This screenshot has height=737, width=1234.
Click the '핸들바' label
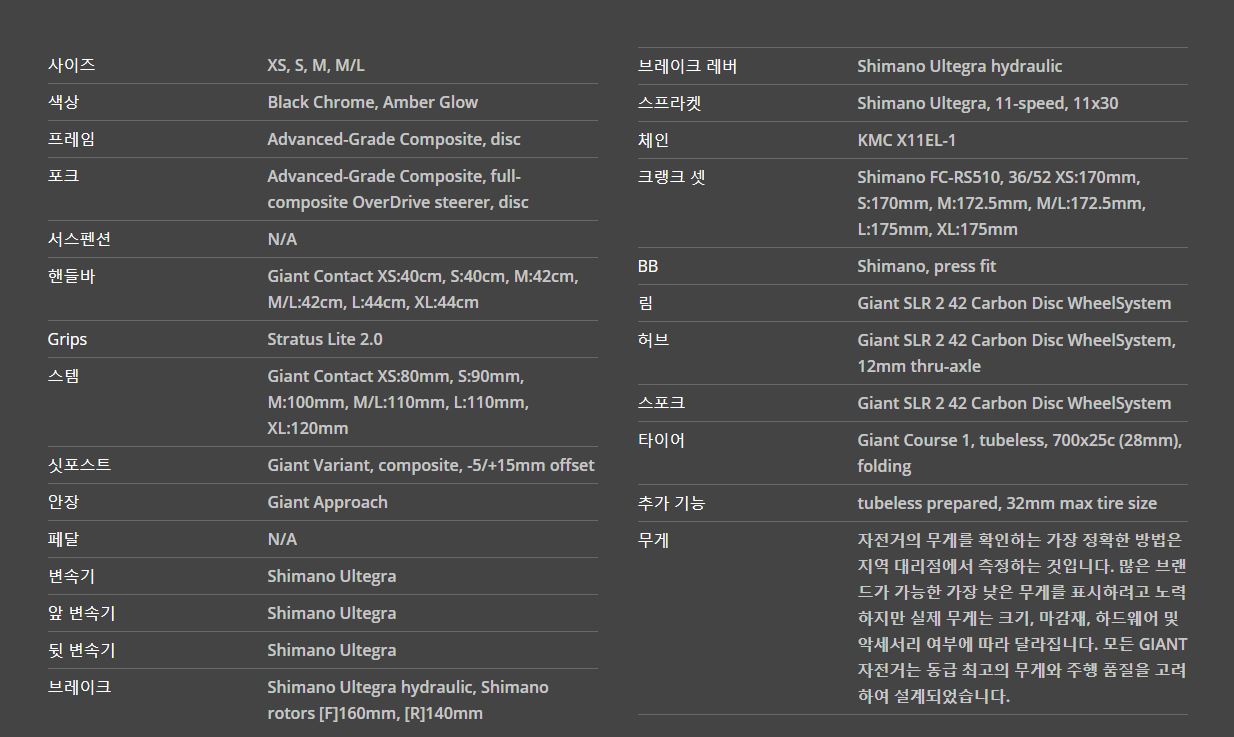[x=72, y=276]
